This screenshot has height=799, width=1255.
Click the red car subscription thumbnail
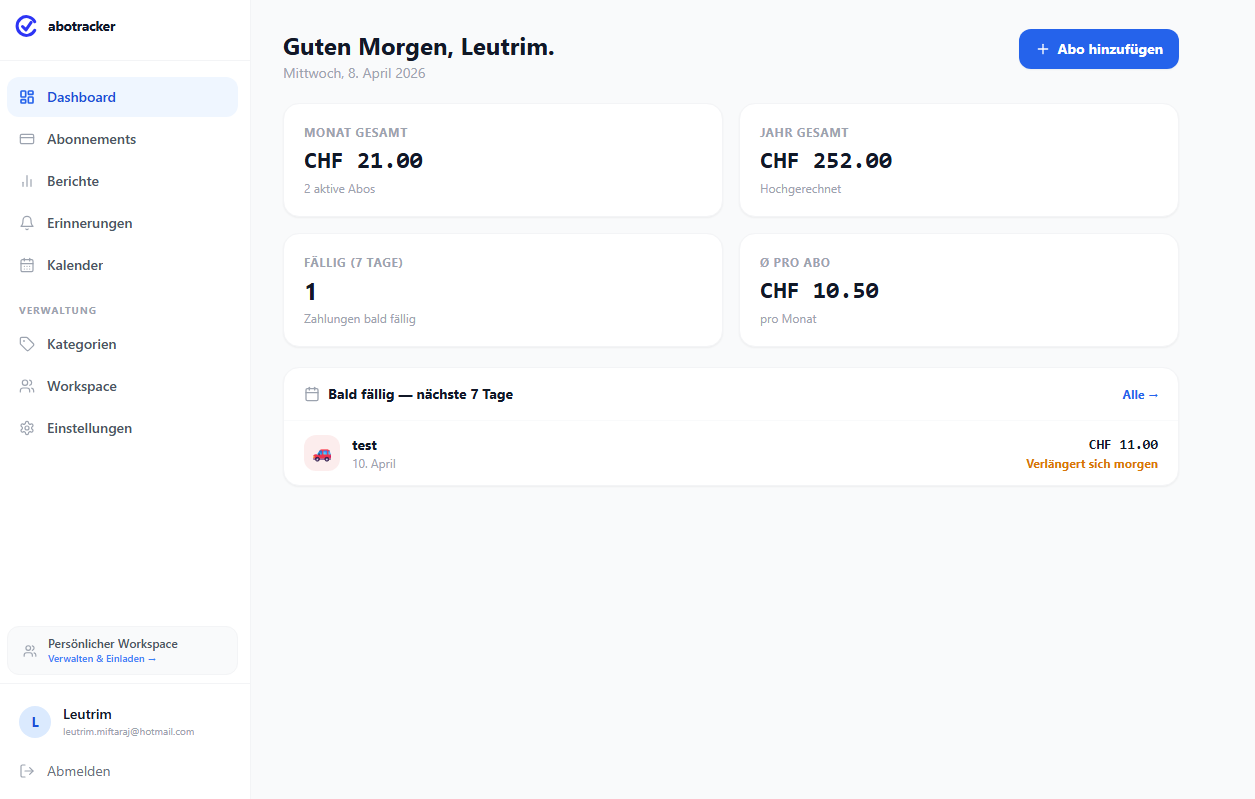pos(322,453)
